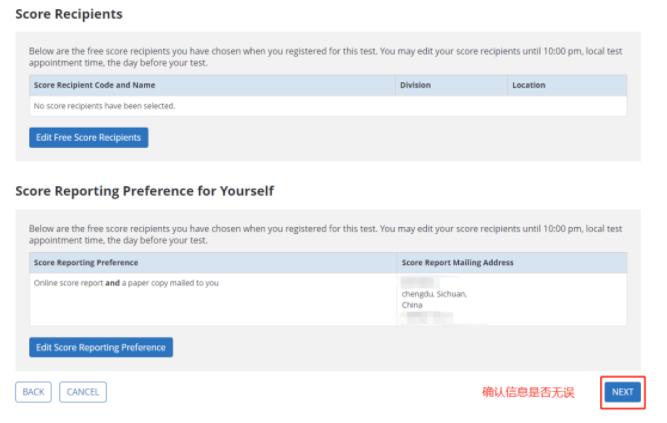Click the BACK button
The height and width of the screenshot is (423, 667).
point(33,392)
